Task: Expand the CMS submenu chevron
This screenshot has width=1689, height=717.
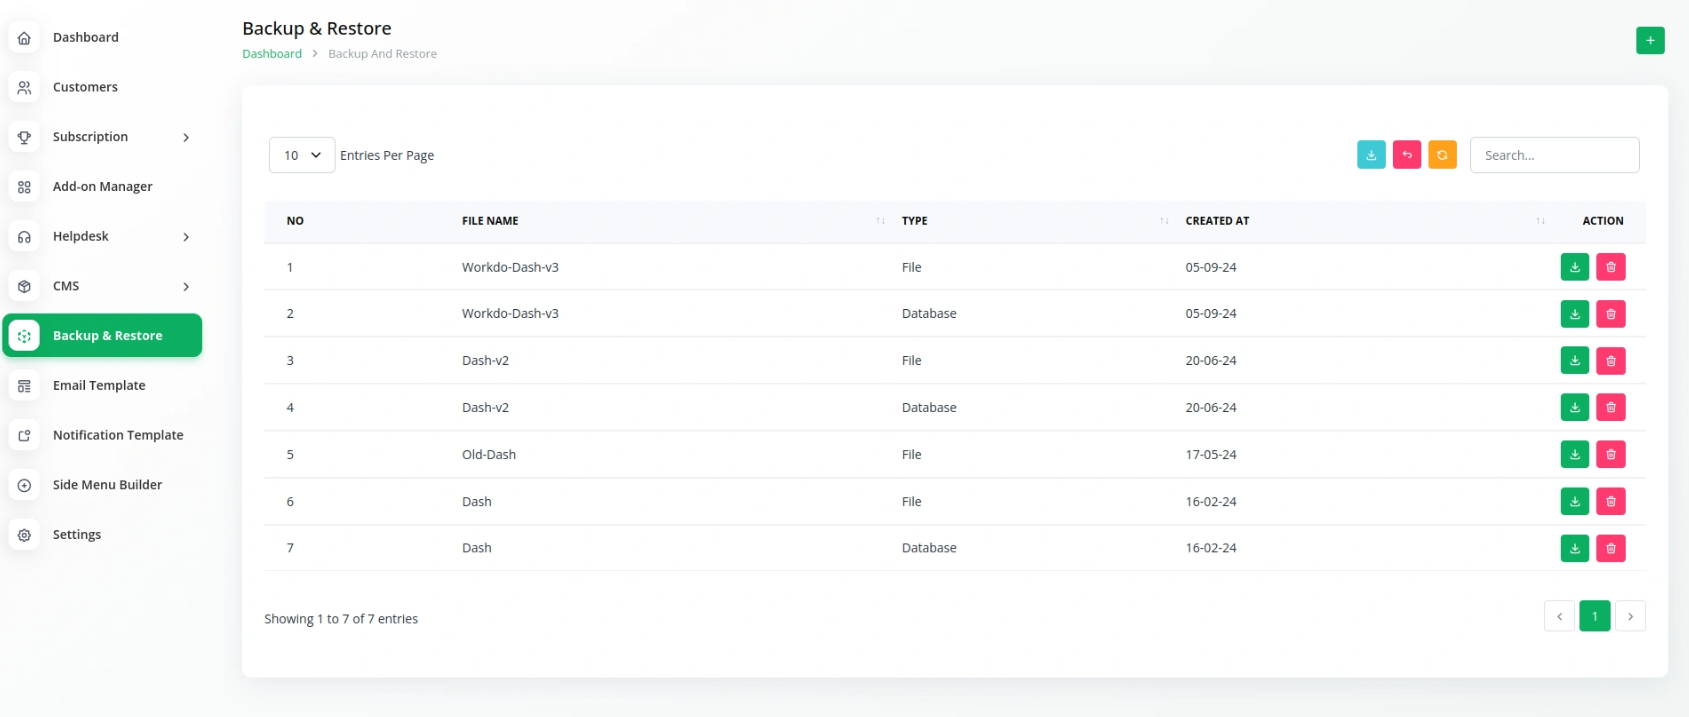Action: coord(186,287)
